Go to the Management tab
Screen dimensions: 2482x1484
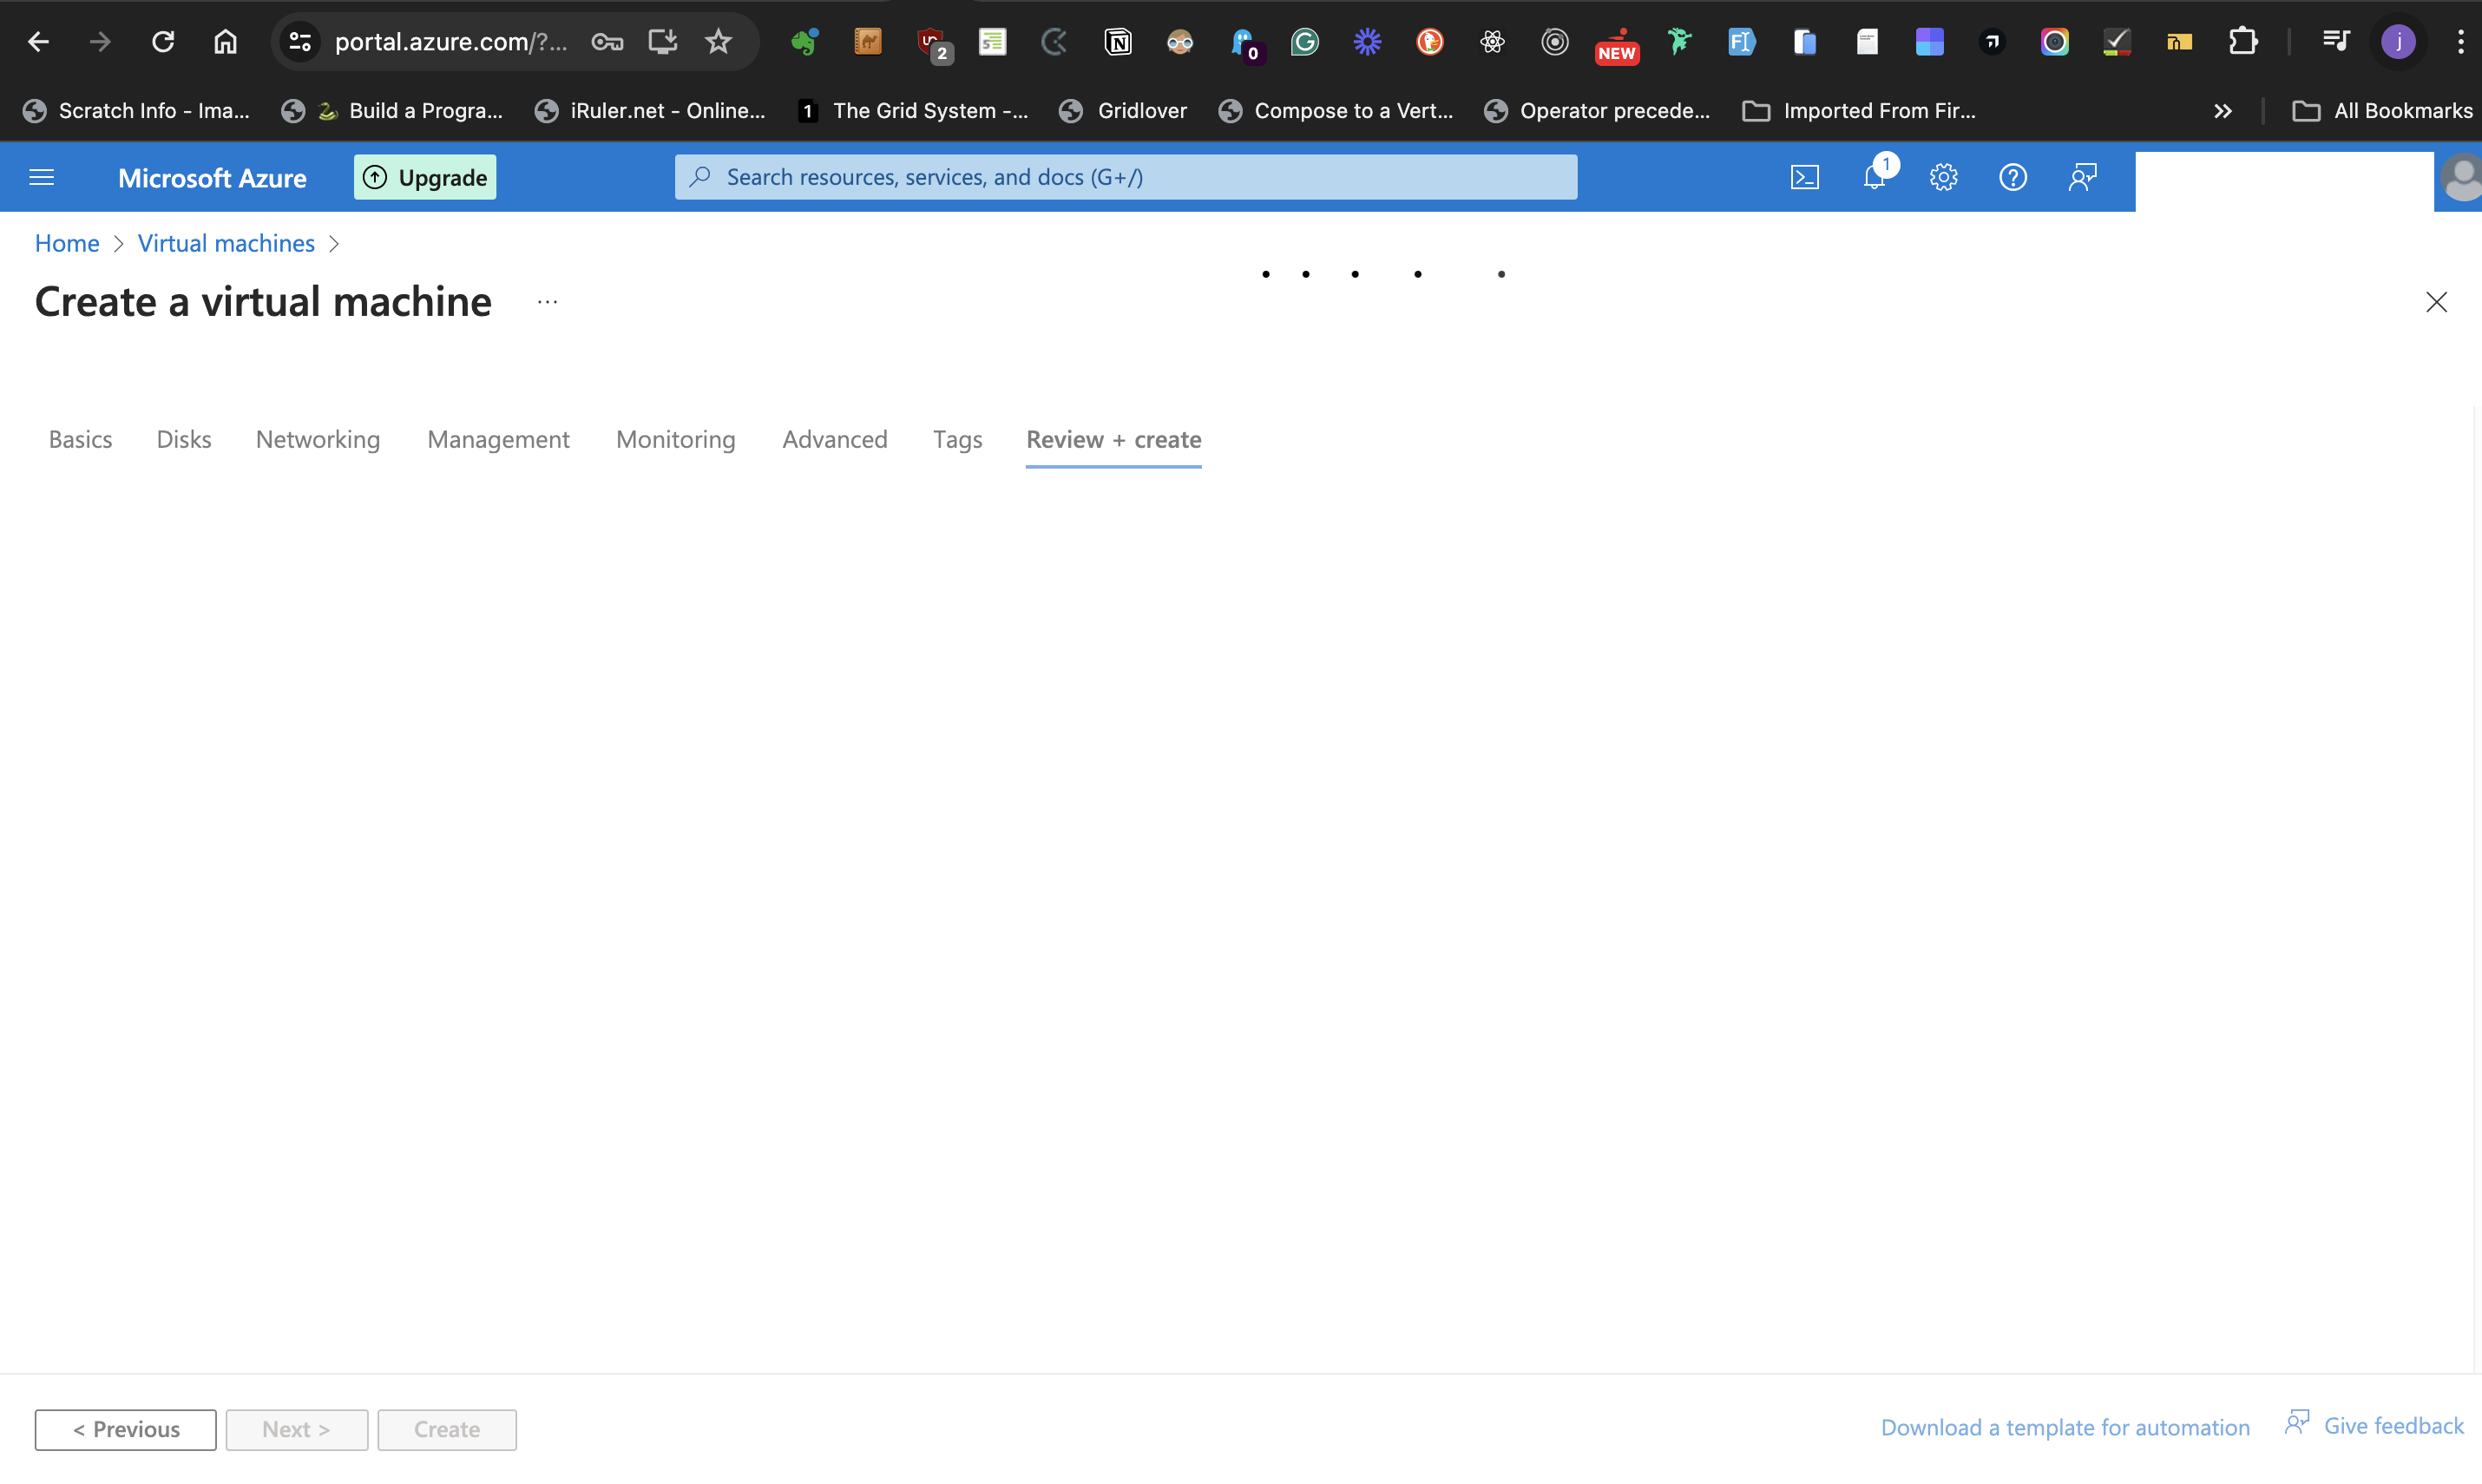click(x=498, y=439)
